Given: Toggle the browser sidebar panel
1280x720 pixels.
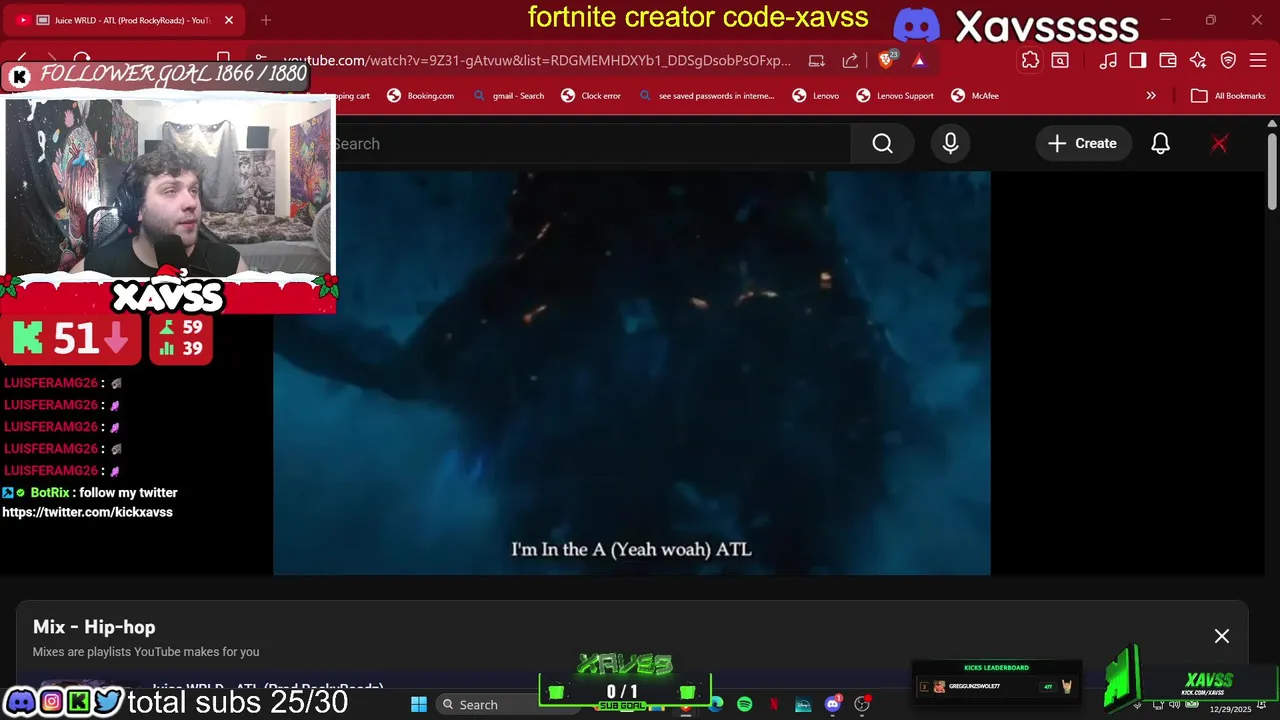Looking at the screenshot, I should (1138, 60).
